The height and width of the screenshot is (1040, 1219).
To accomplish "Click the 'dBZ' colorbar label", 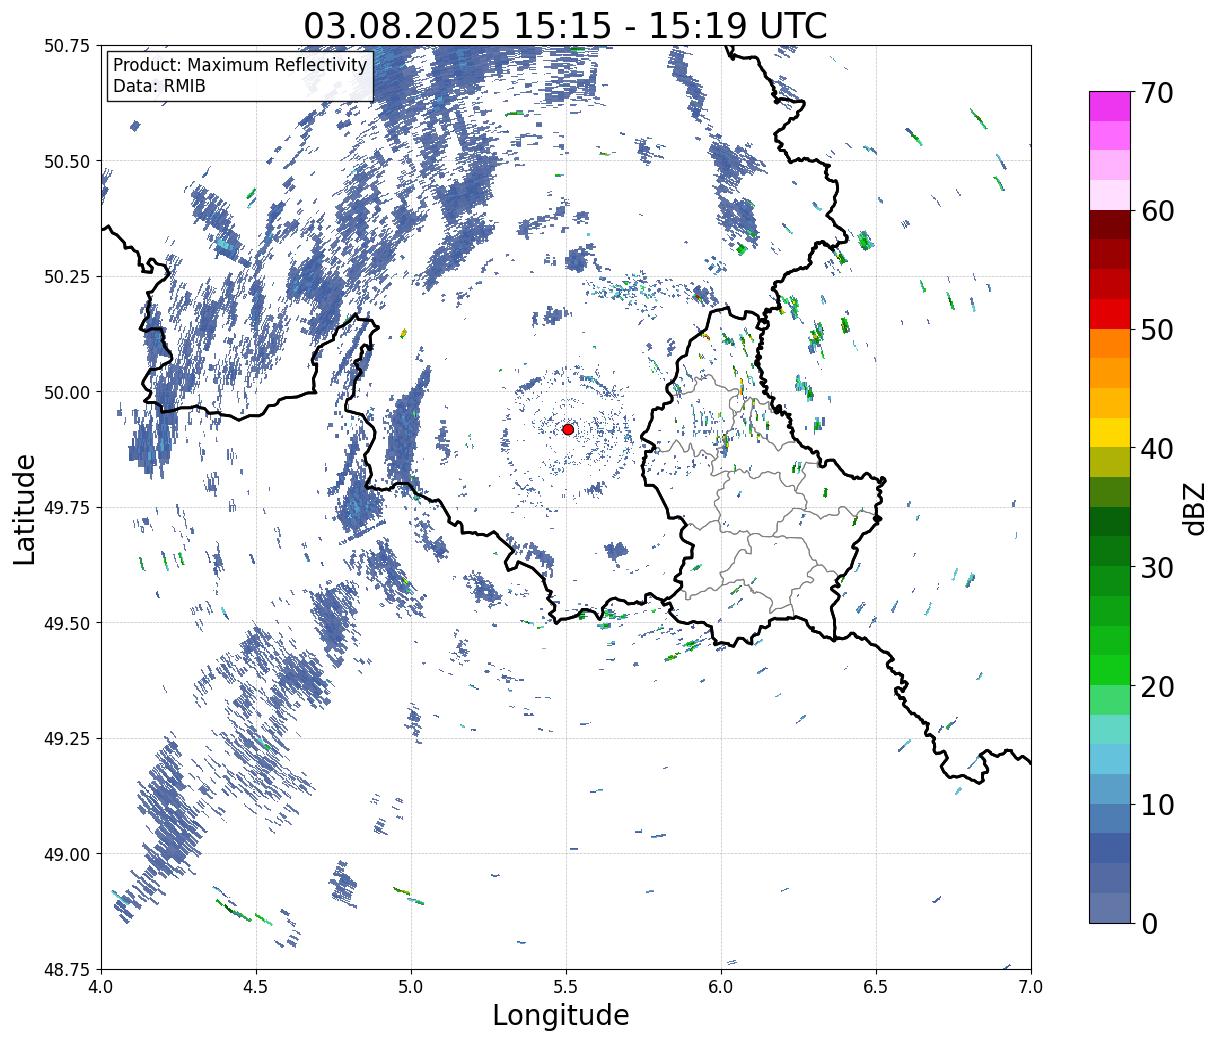I will pos(1194,507).
